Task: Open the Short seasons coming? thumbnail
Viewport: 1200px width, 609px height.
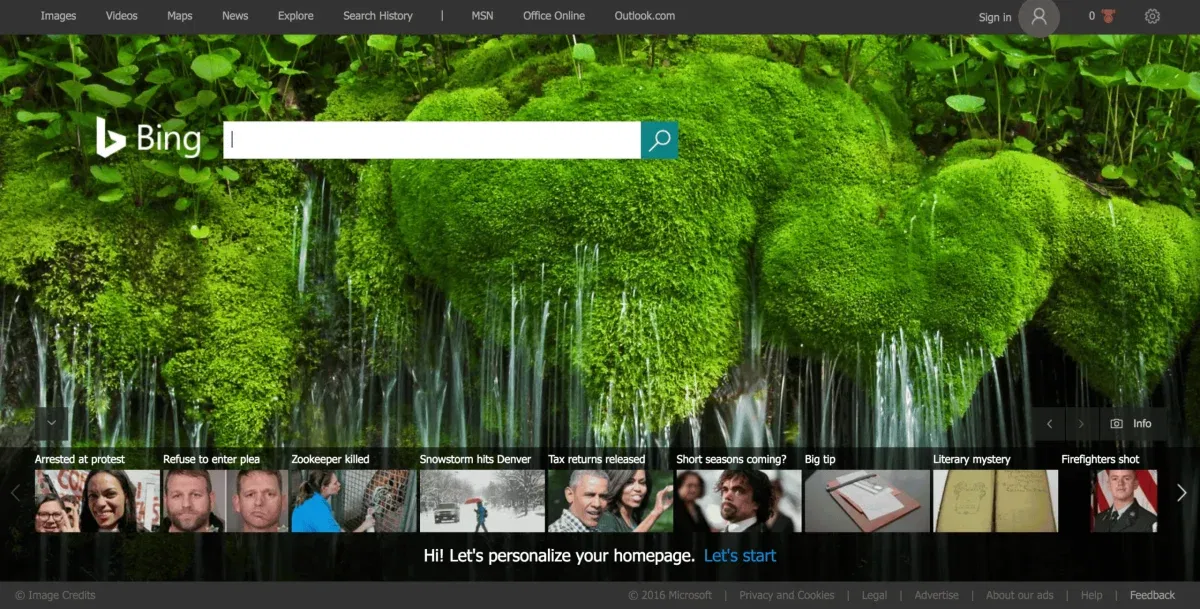Action: pos(738,501)
